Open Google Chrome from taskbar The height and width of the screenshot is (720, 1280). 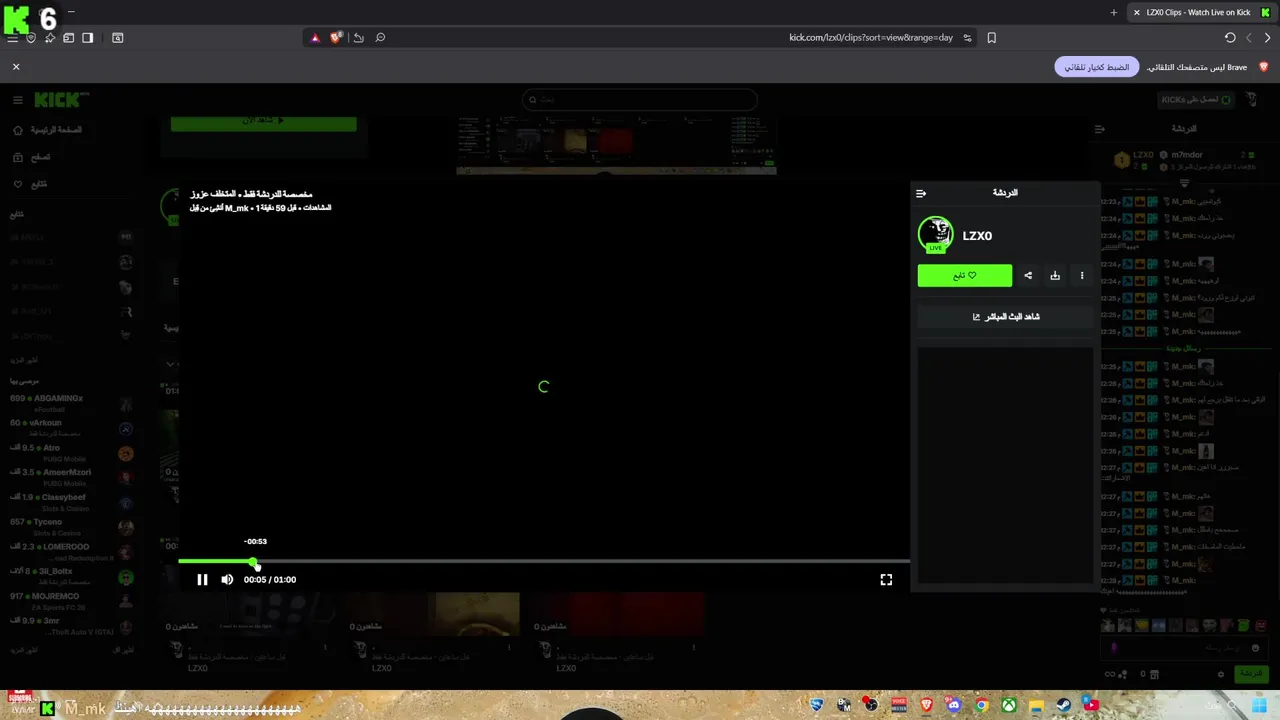tap(982, 705)
